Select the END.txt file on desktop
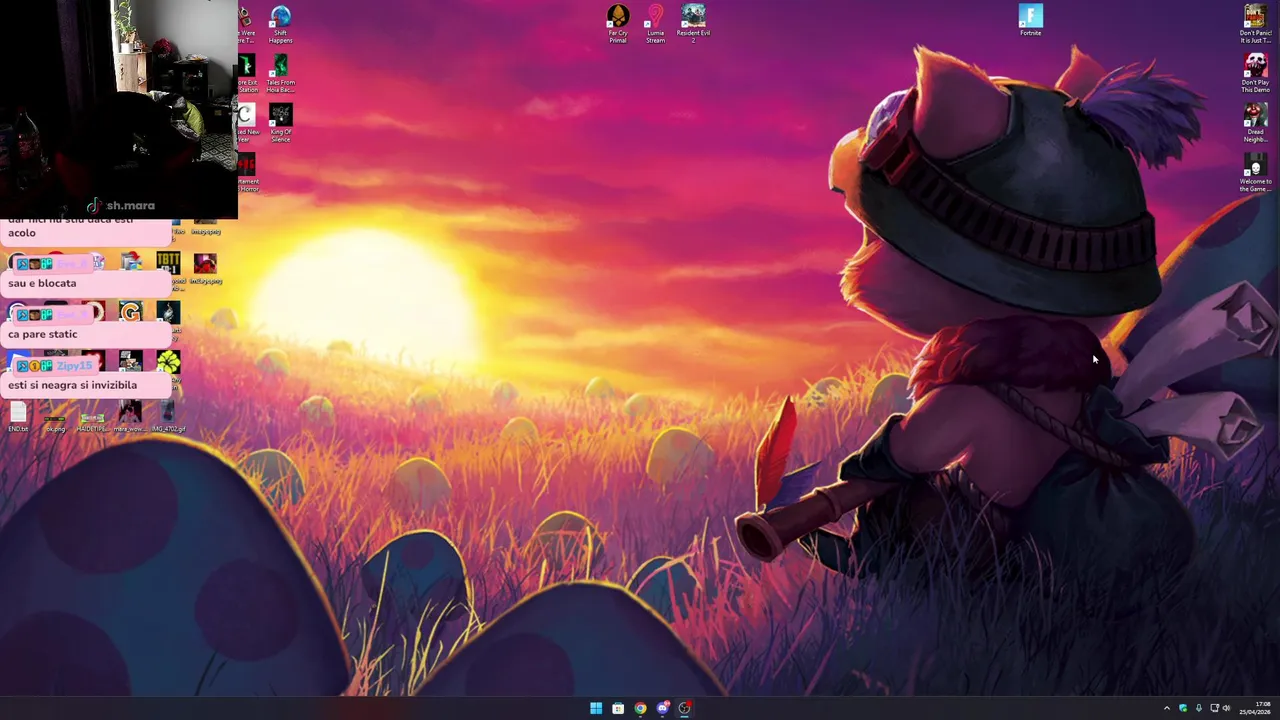 pos(18,417)
